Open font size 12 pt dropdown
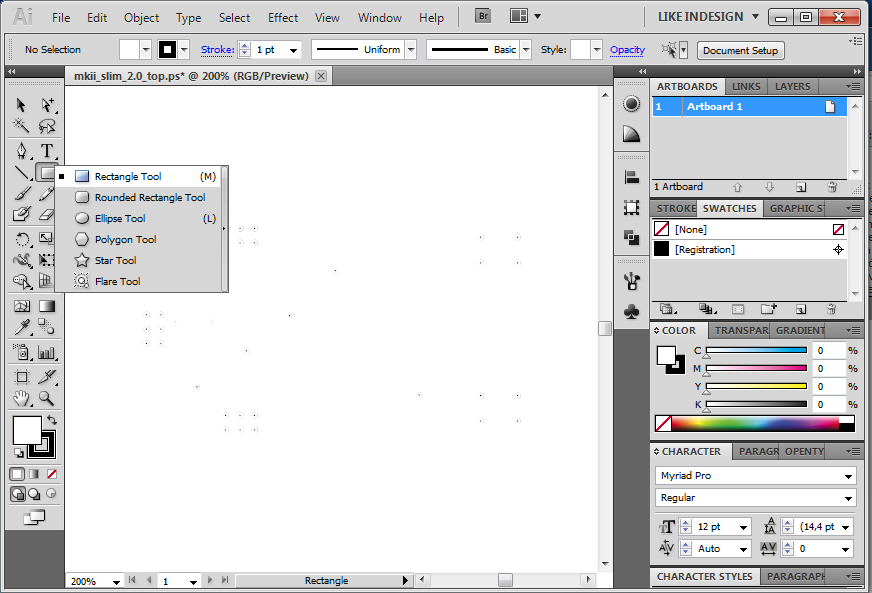872x593 pixels. [743, 527]
